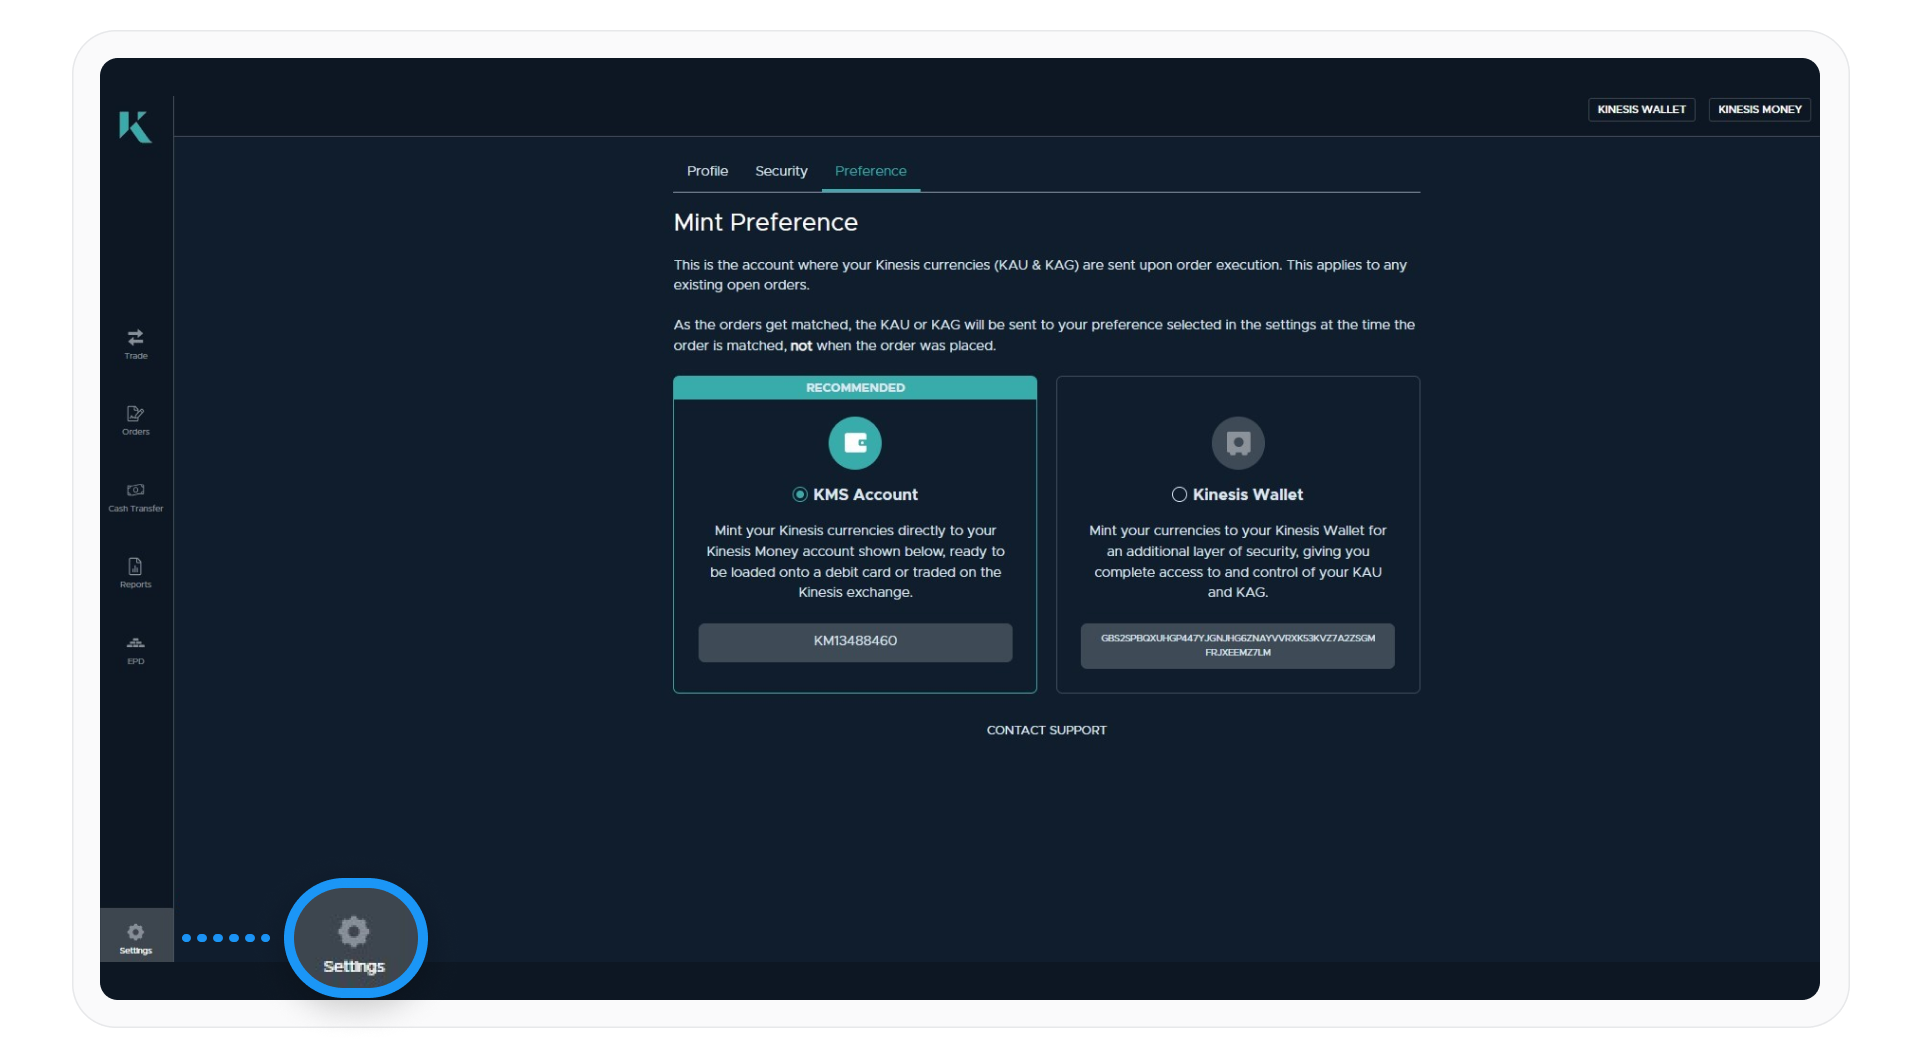1920x1058 pixels.
Task: Switch to the Preference tab
Action: point(871,171)
